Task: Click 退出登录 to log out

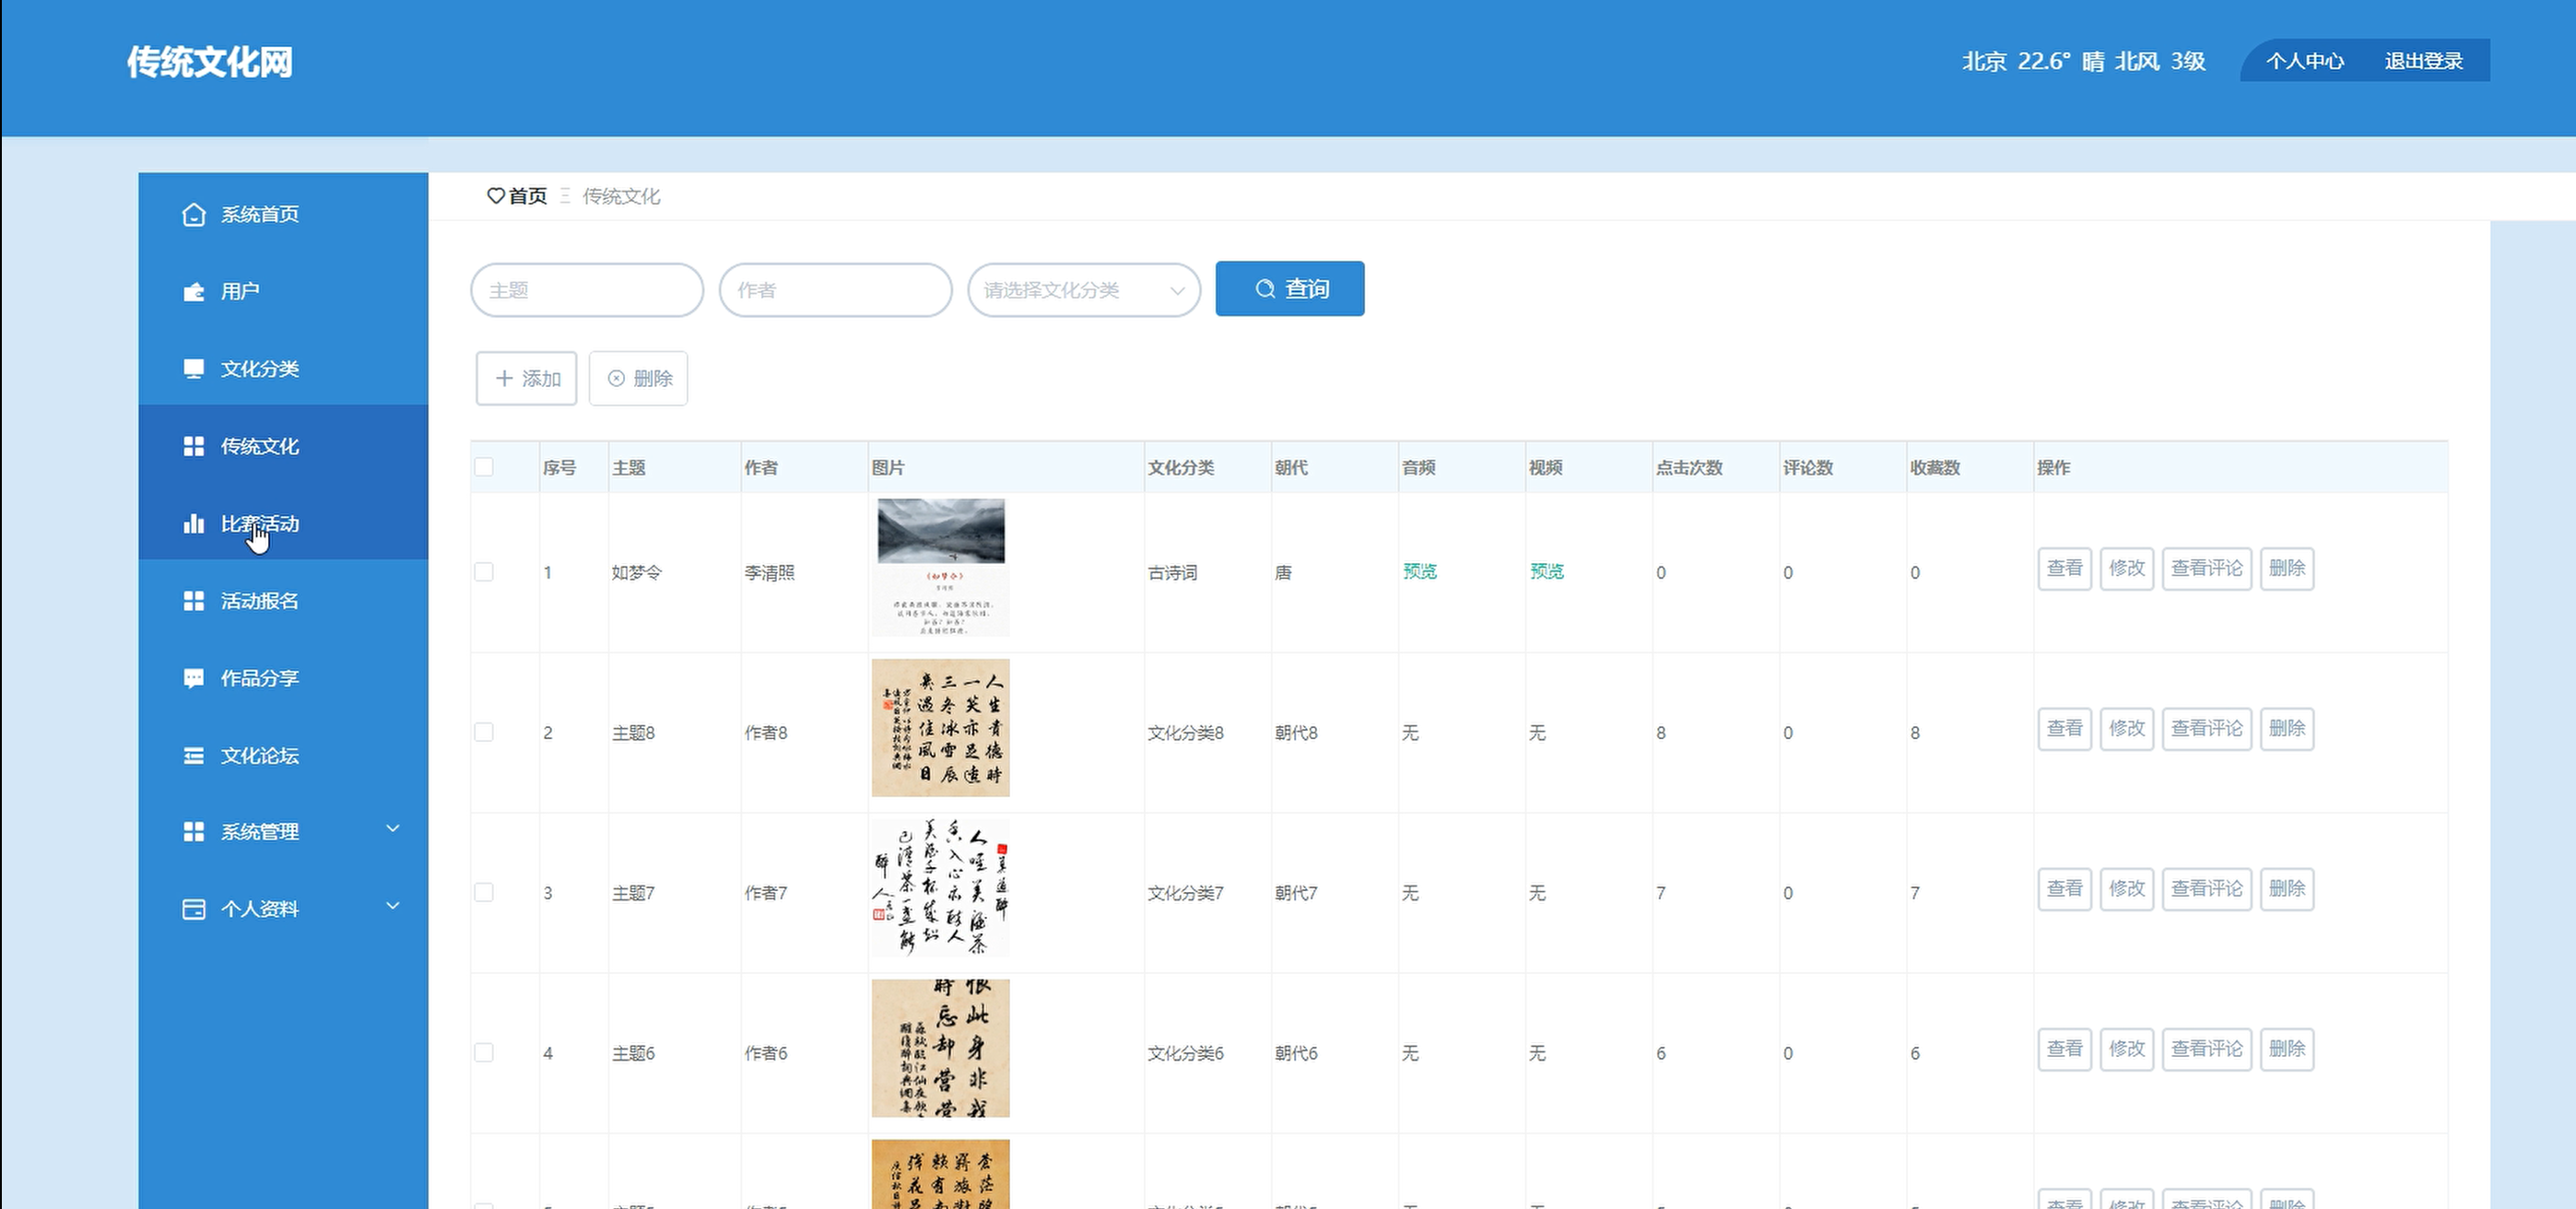Action: 2424,61
